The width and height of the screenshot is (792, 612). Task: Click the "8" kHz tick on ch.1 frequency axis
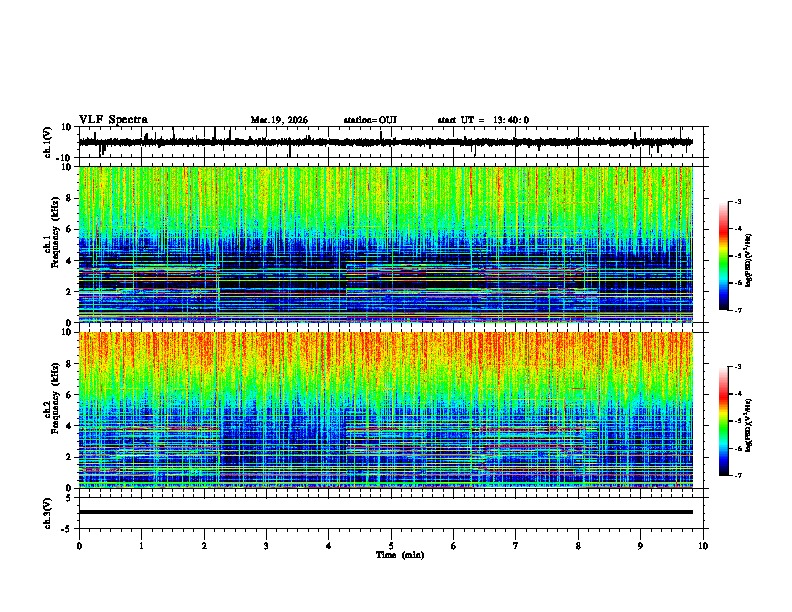point(69,198)
